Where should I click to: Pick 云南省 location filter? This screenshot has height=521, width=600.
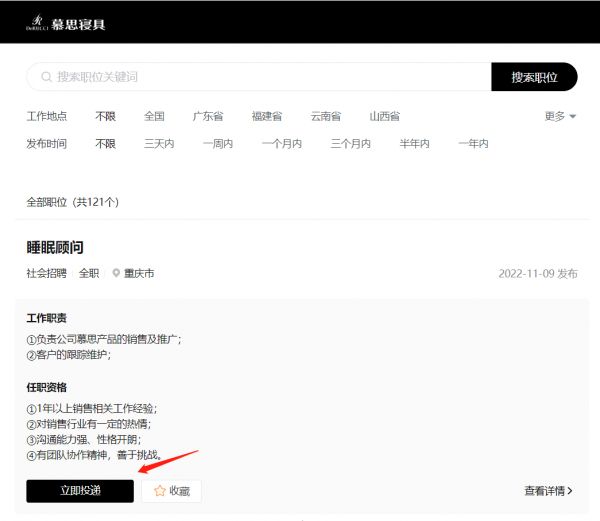pos(326,116)
